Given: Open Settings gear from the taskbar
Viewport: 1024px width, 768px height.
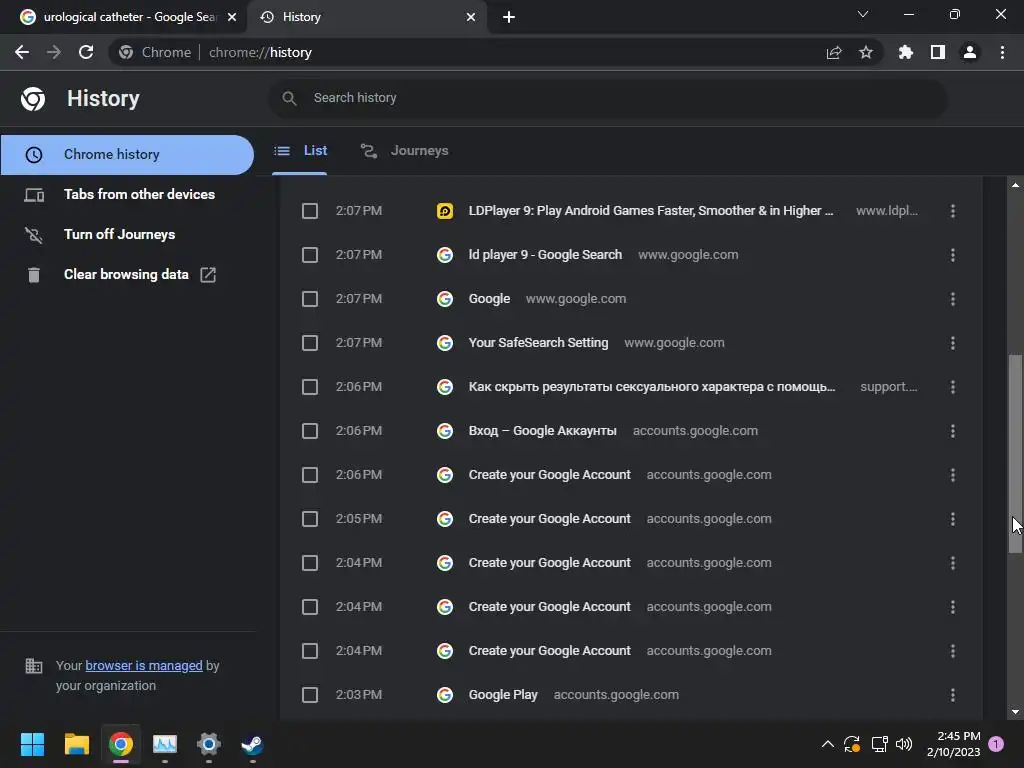Looking at the screenshot, I should point(208,744).
